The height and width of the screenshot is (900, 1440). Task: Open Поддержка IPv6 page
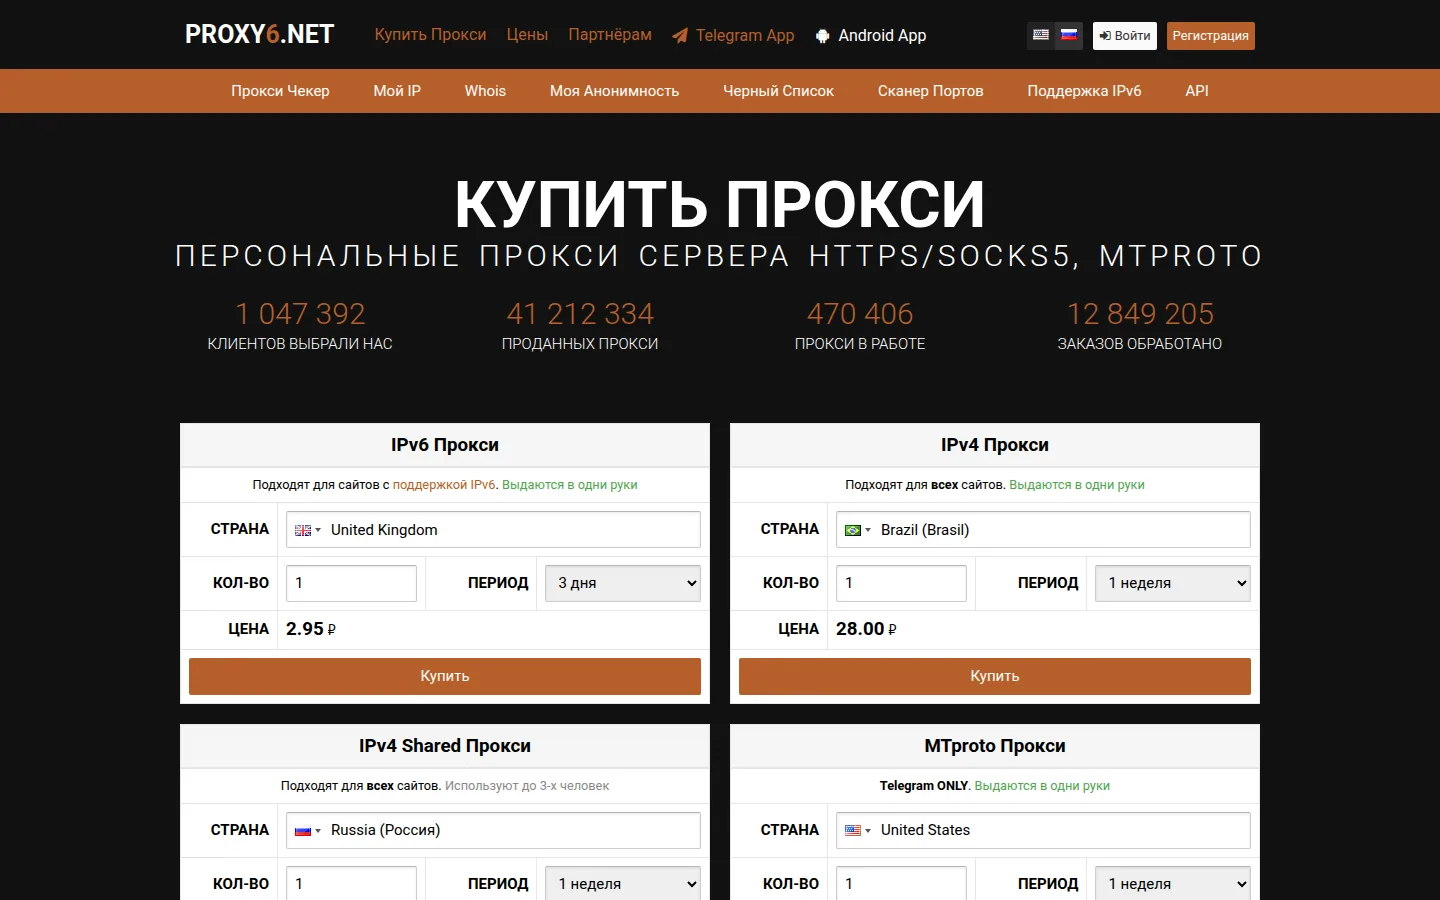click(x=1084, y=91)
